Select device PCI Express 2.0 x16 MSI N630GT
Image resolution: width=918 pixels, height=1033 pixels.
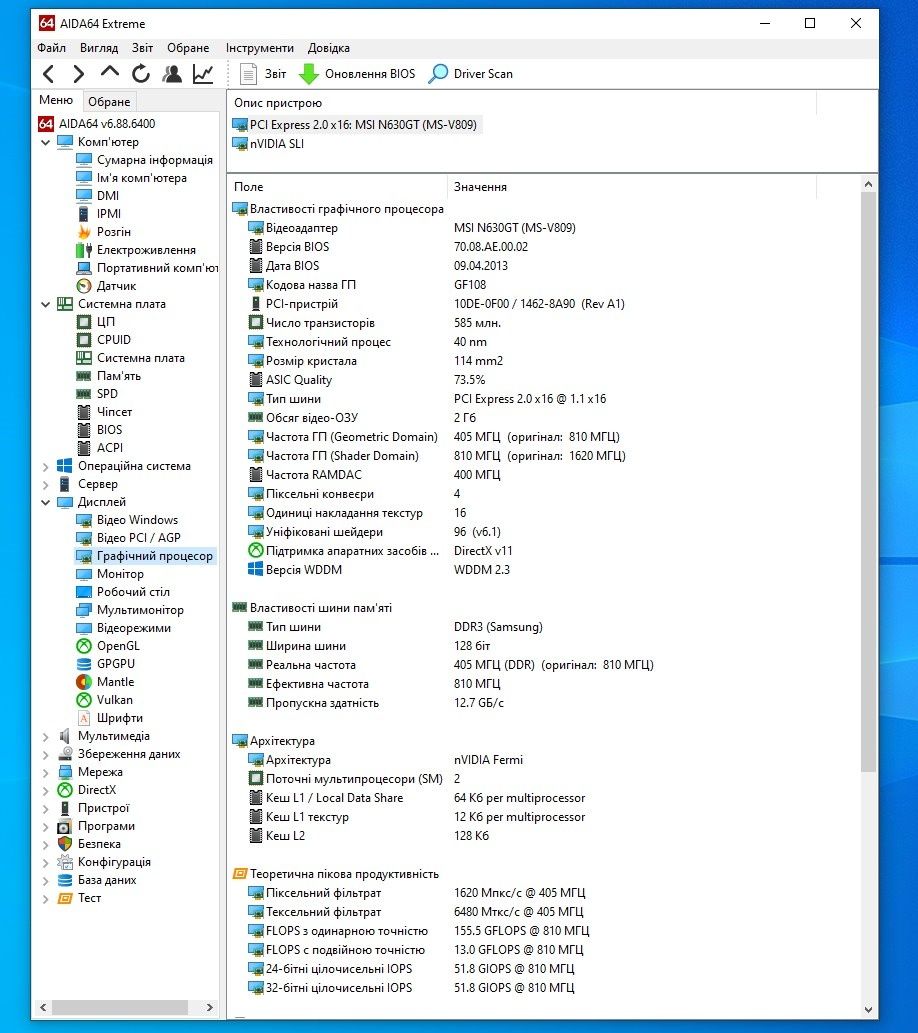[355, 125]
